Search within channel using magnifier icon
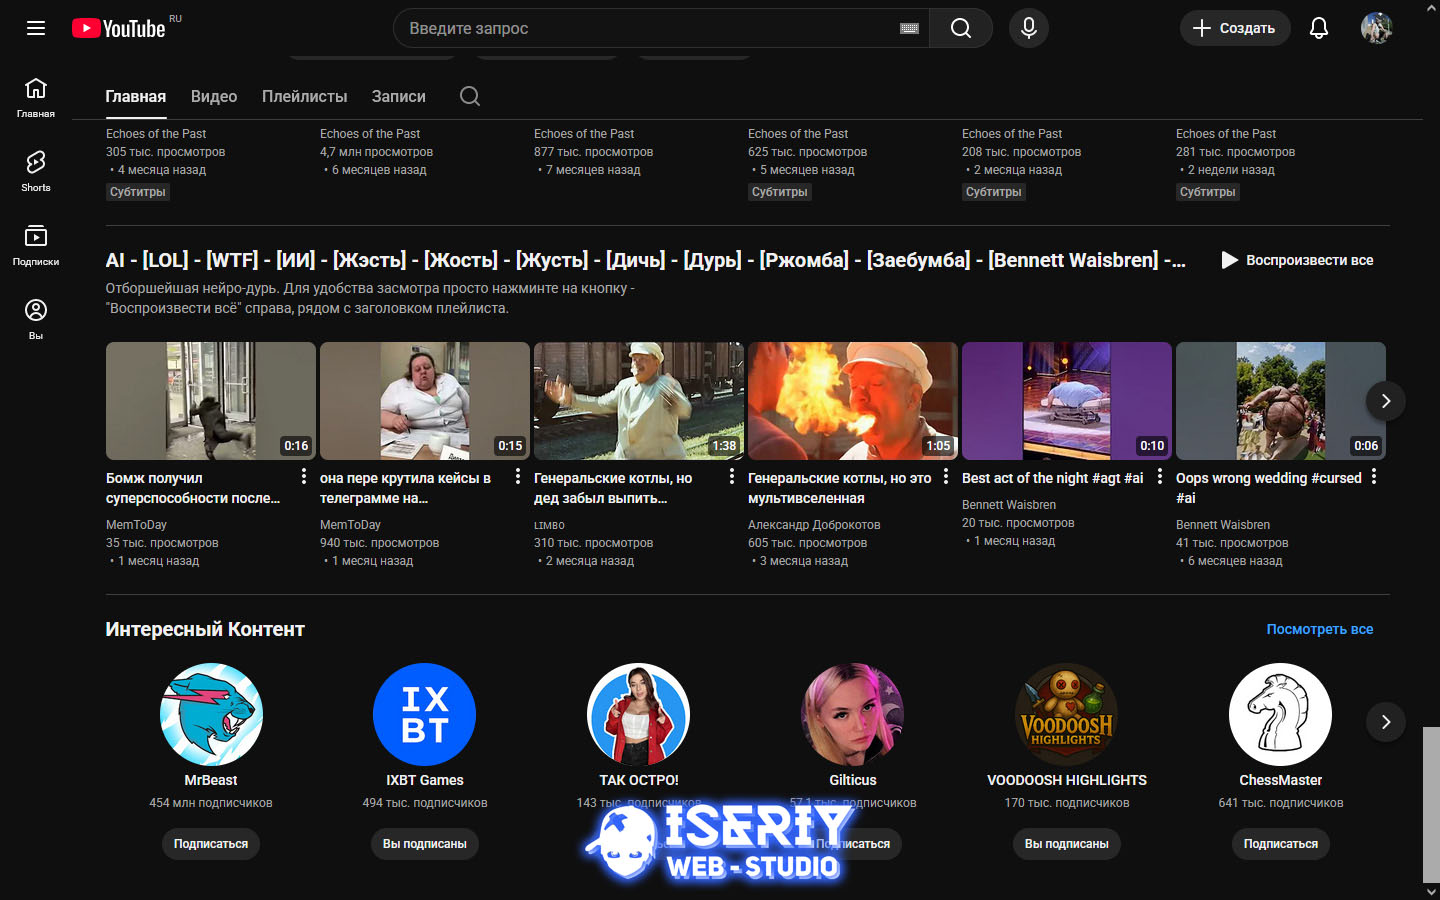This screenshot has width=1440, height=900. (x=470, y=96)
